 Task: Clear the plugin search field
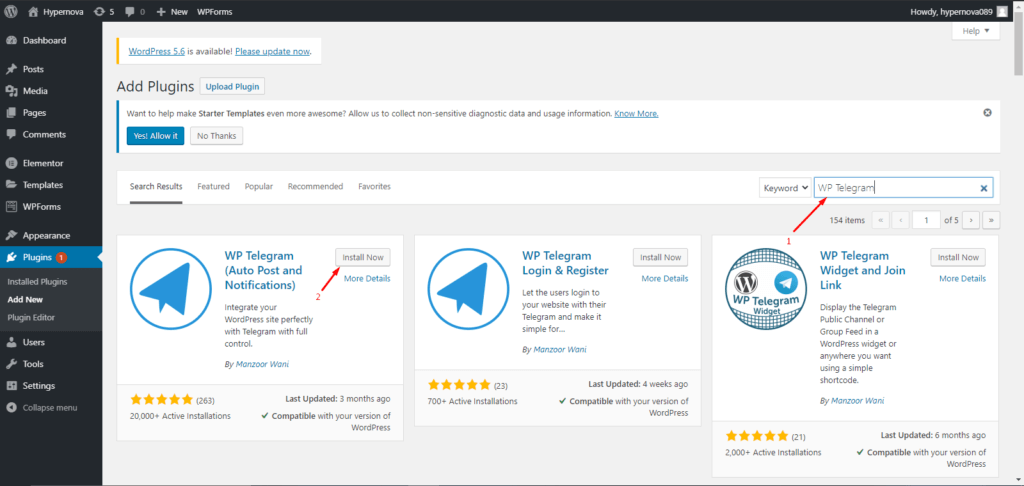coord(983,188)
